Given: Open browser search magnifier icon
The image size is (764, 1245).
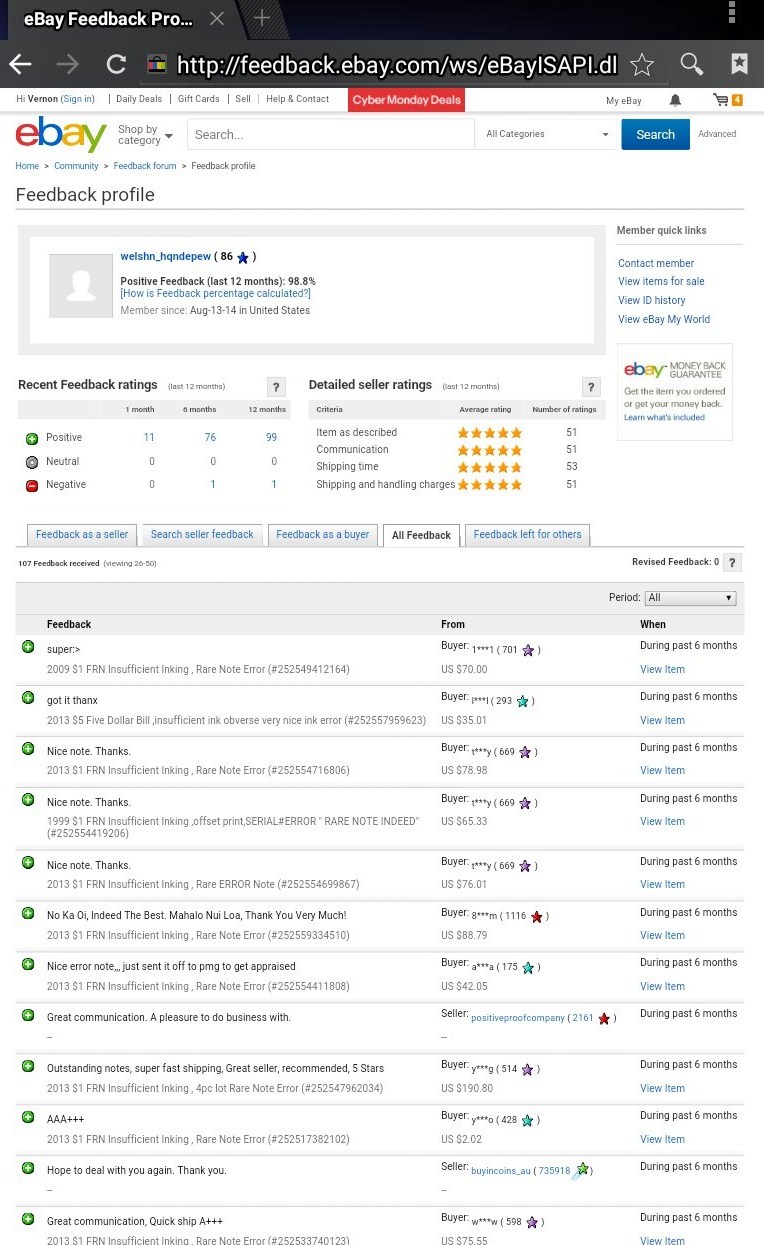Looking at the screenshot, I should (691, 65).
